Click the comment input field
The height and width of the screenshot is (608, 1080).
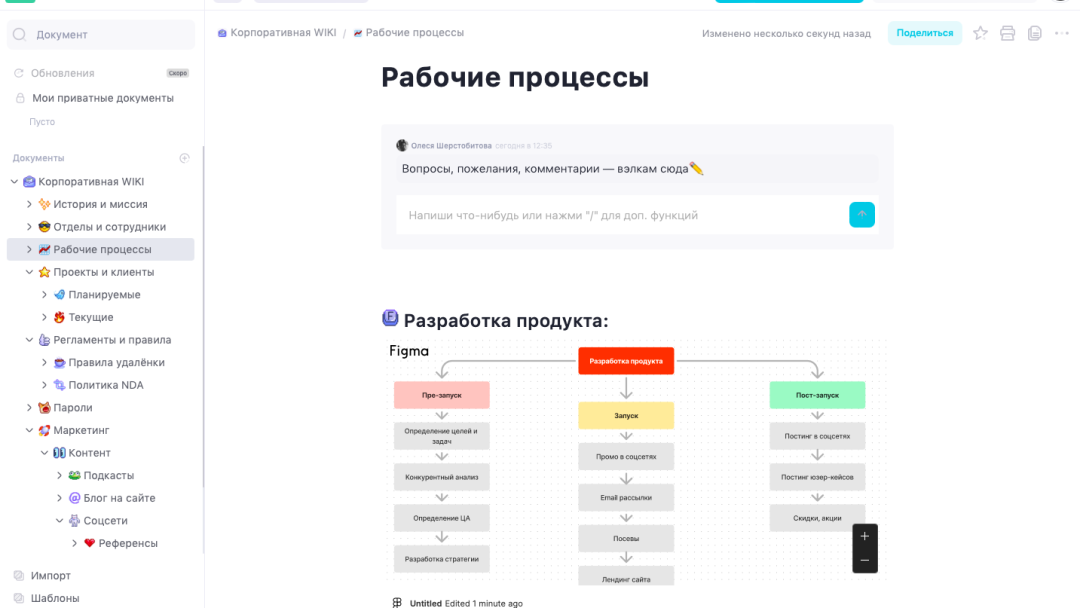coord(620,215)
